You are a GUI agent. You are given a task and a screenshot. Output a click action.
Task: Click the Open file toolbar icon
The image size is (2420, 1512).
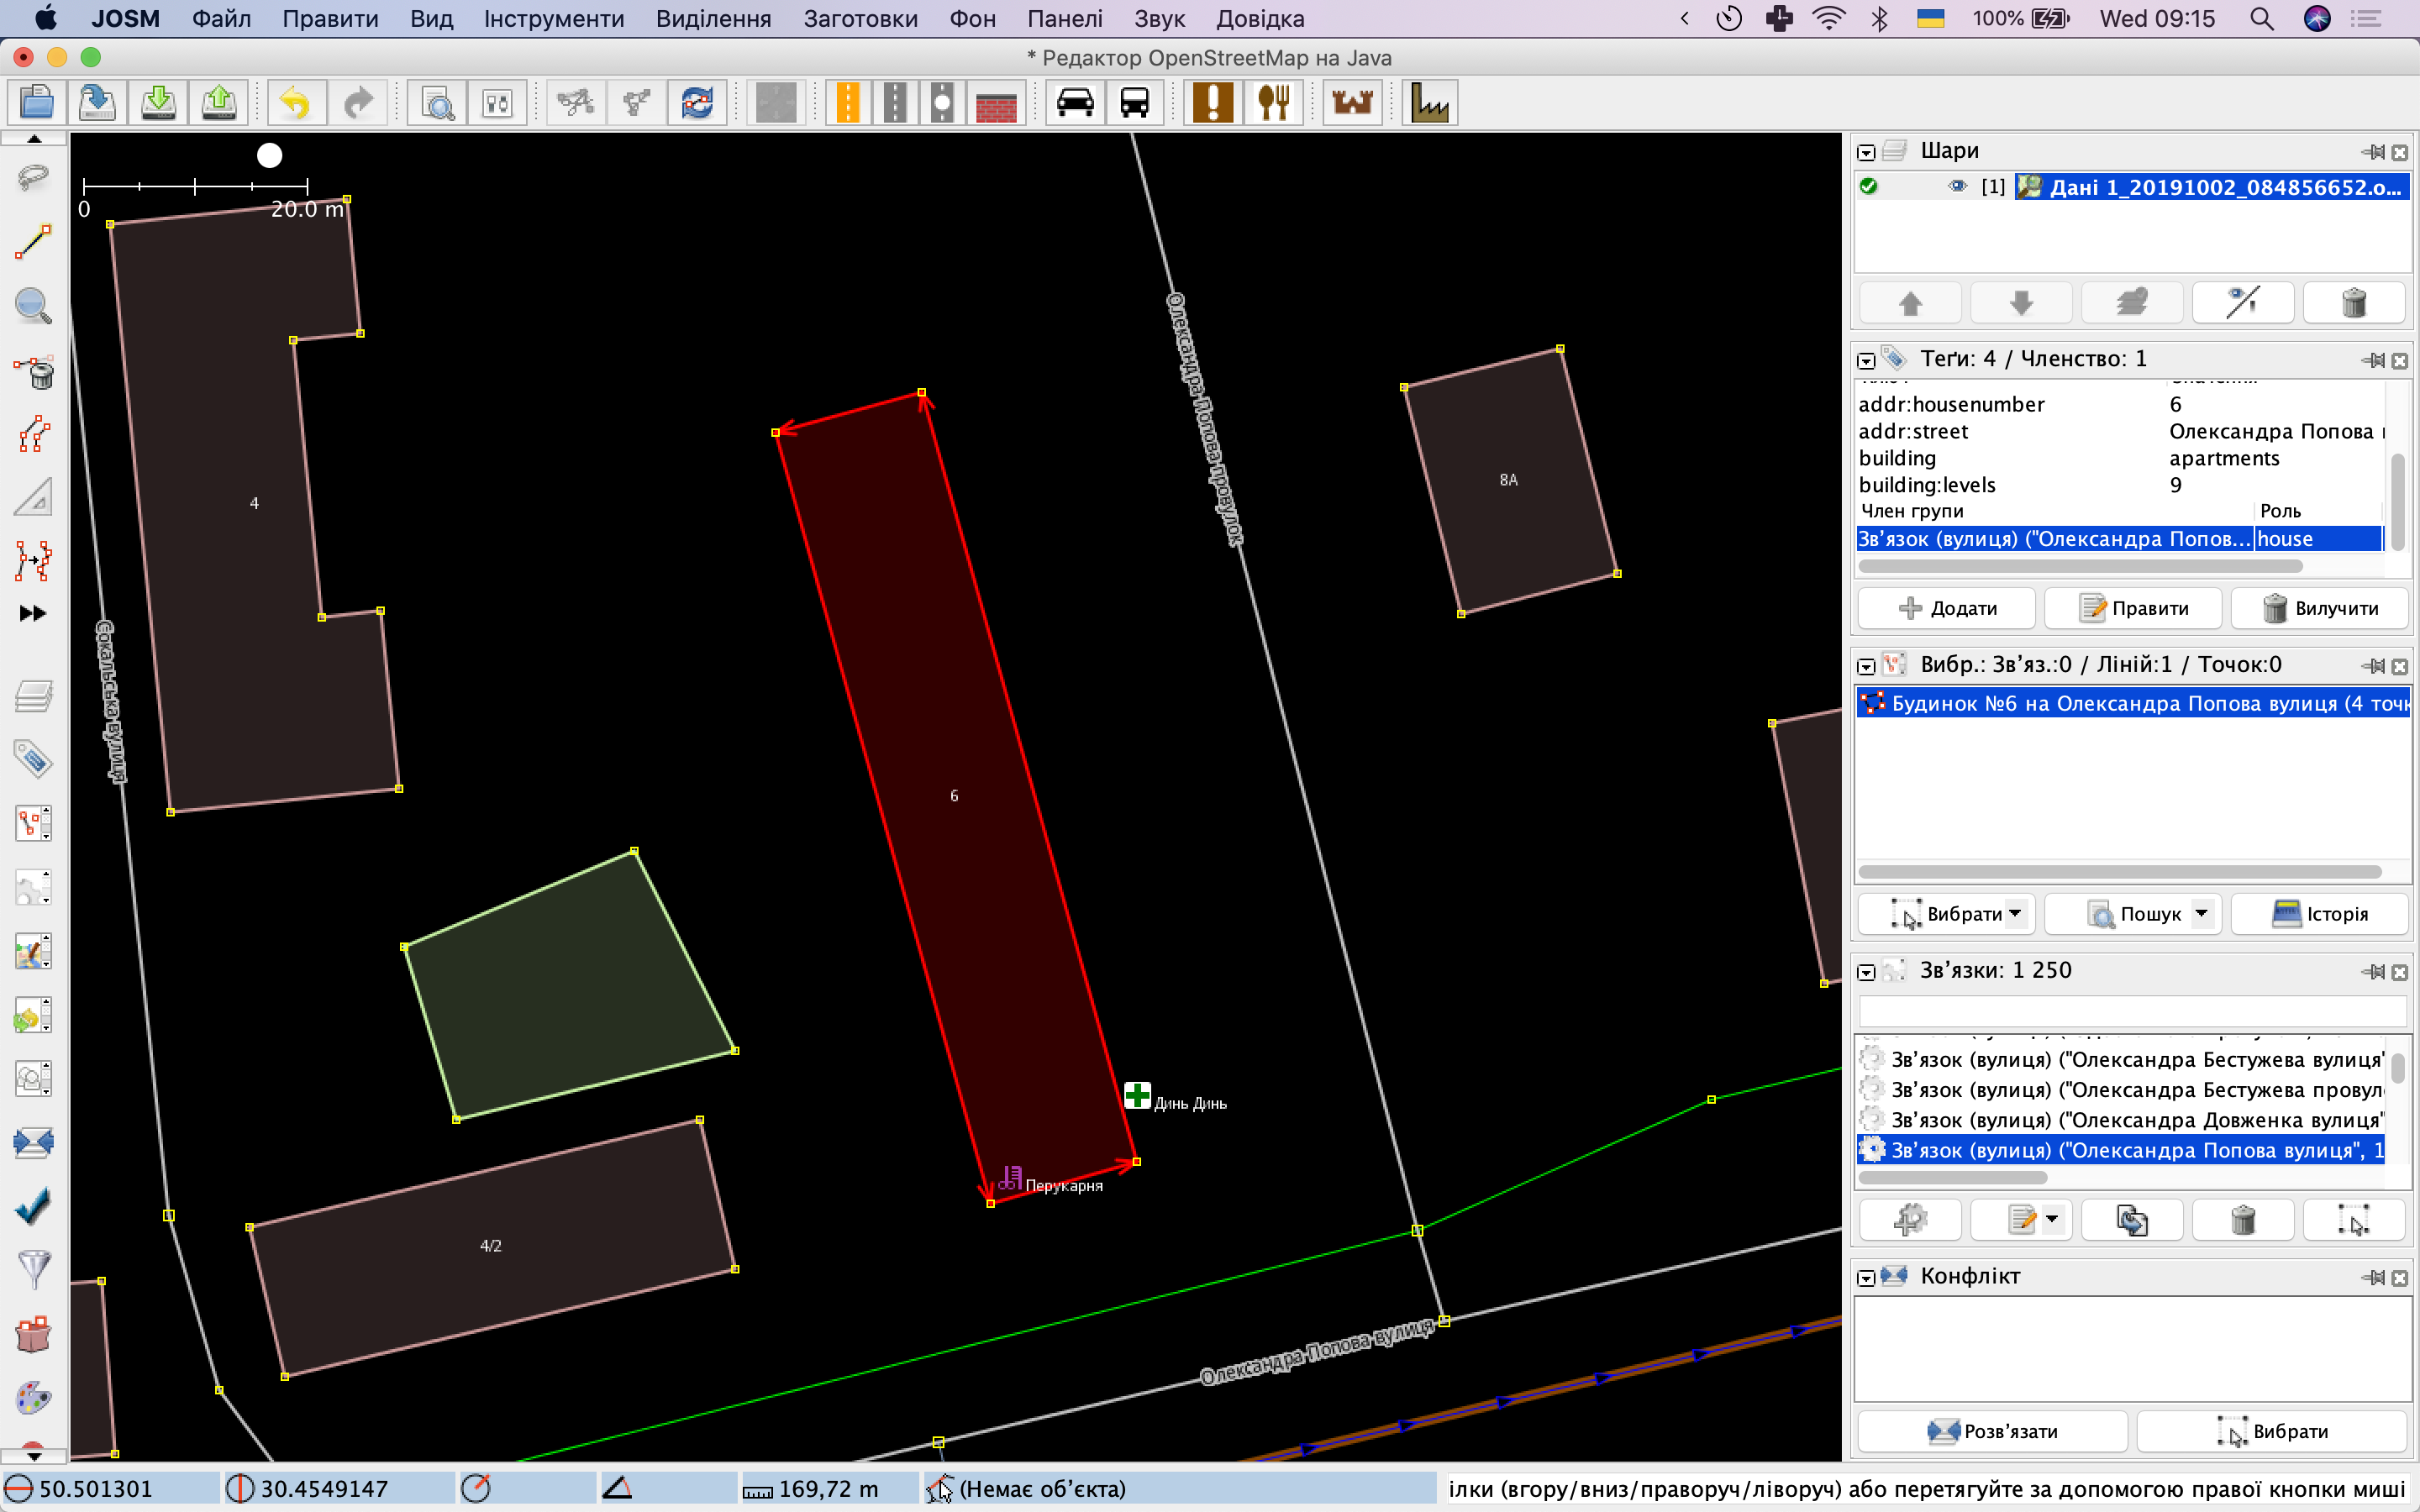point(37,103)
